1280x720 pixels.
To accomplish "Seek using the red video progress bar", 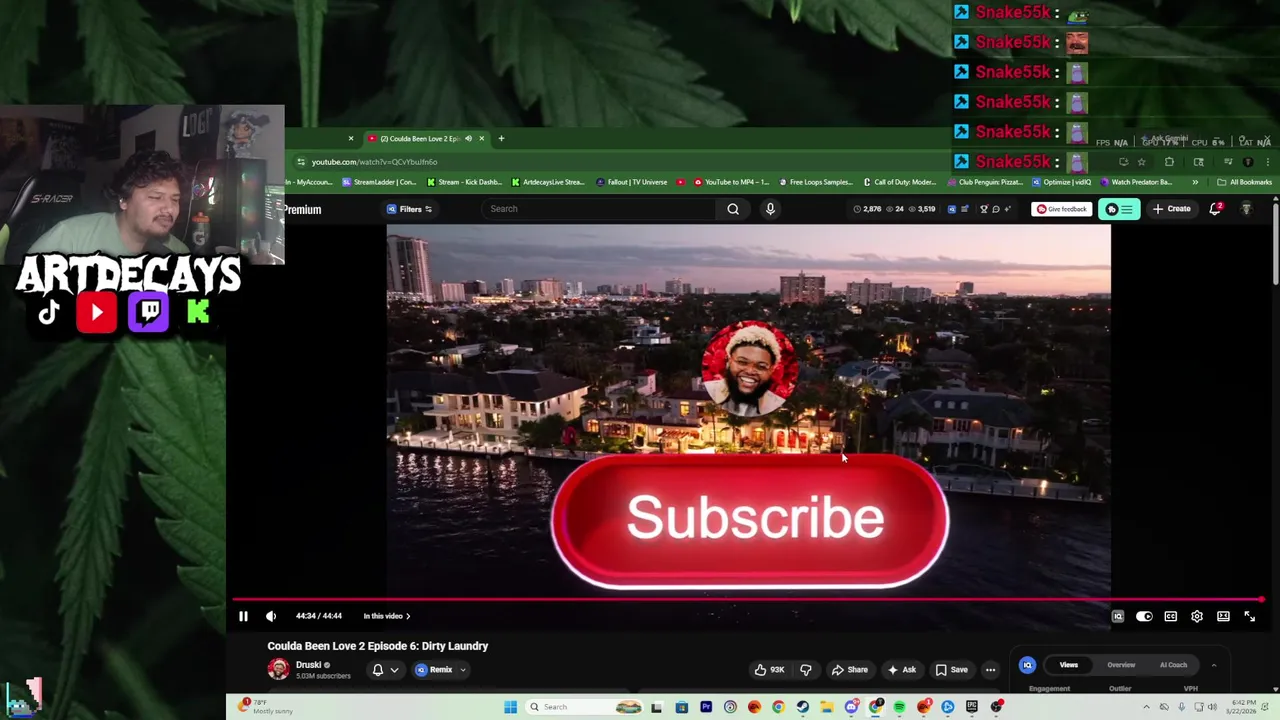I will pyautogui.click(x=748, y=600).
